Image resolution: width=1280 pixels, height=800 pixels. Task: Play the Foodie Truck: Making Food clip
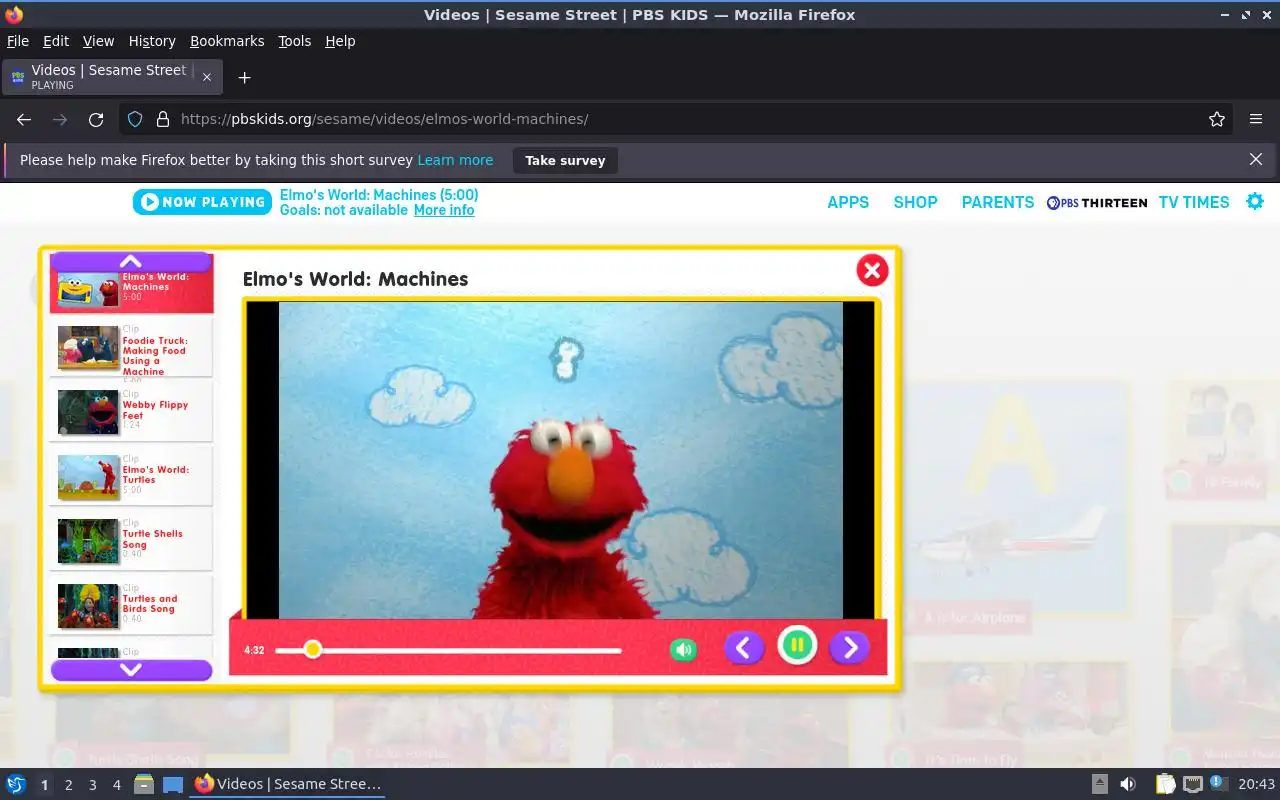132,349
